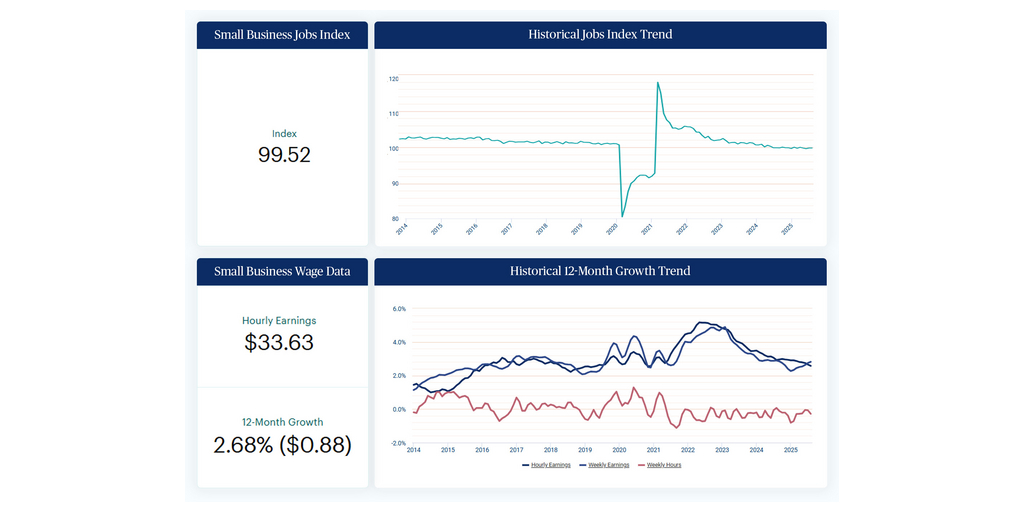The image size is (1024, 512).
Task: Click the 99.52 index value
Action: pos(284,155)
